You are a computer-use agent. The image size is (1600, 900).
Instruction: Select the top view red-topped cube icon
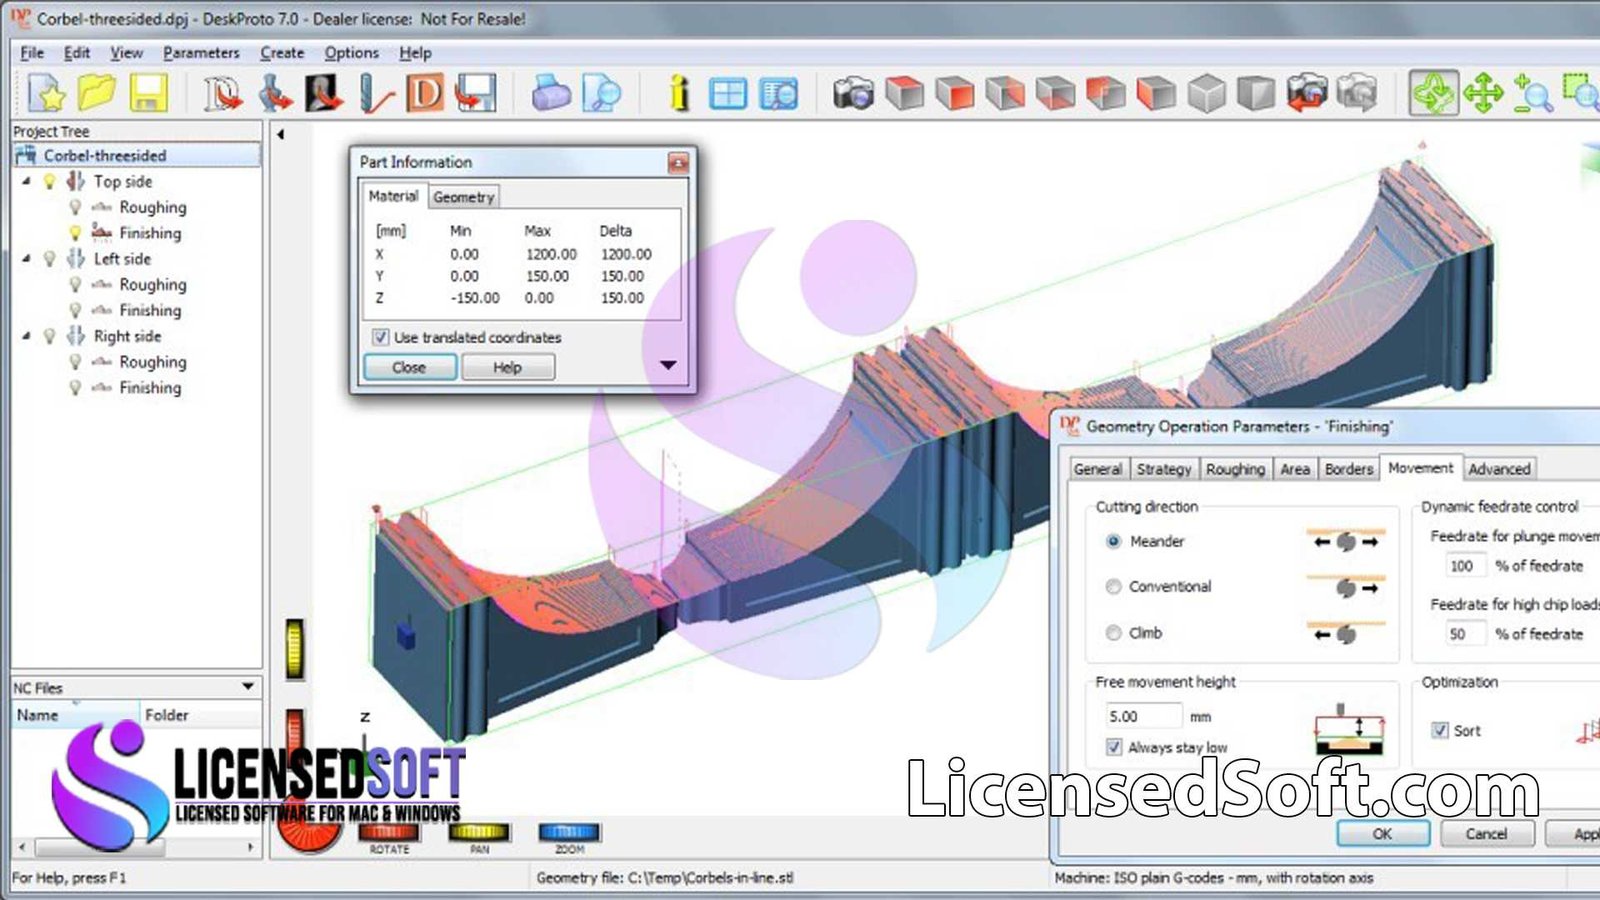(904, 94)
